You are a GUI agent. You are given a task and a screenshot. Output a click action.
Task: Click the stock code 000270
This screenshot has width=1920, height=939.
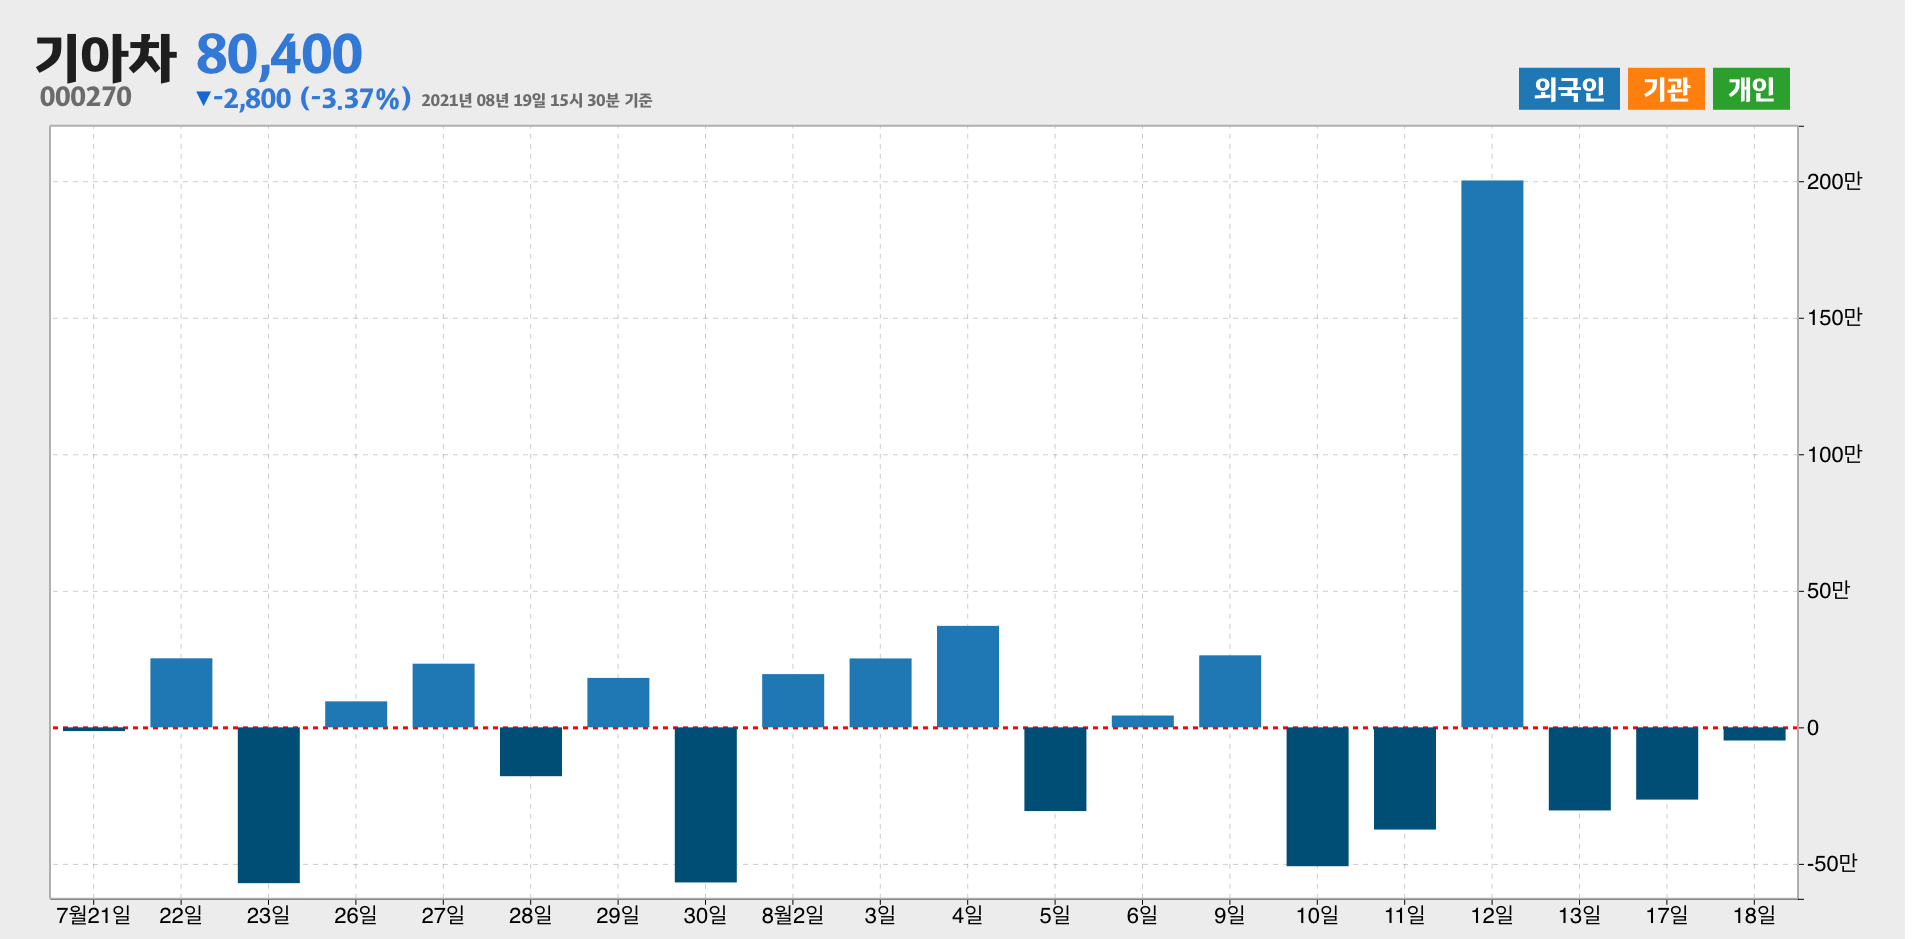[x=86, y=97]
